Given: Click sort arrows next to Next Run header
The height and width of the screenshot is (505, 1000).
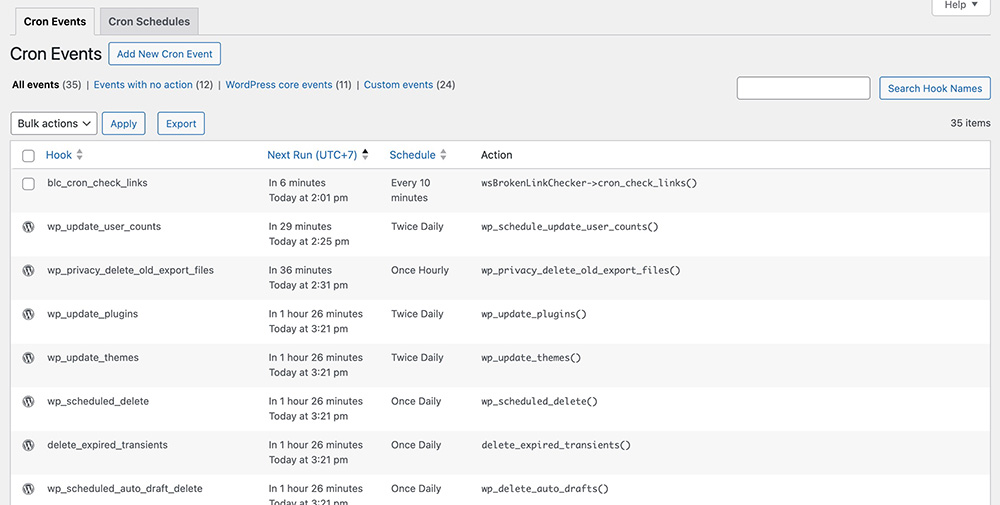Looking at the screenshot, I should click(365, 155).
